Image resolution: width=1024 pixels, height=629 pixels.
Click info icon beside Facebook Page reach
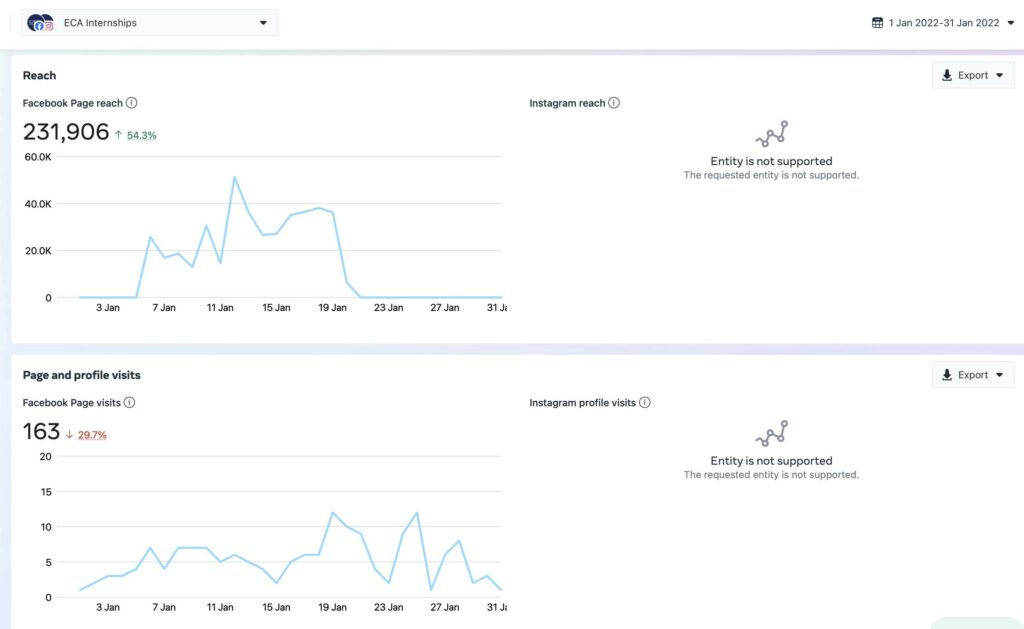click(x=132, y=103)
